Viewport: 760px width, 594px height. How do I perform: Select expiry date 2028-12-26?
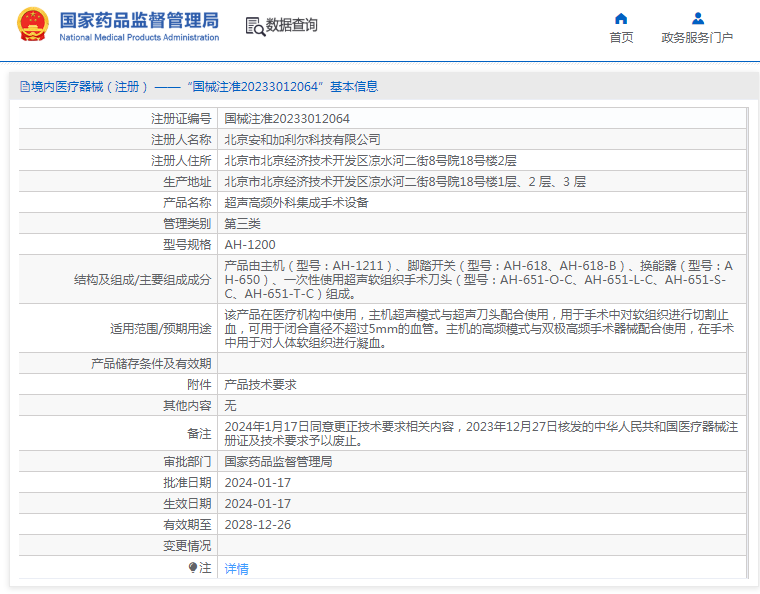point(258,525)
